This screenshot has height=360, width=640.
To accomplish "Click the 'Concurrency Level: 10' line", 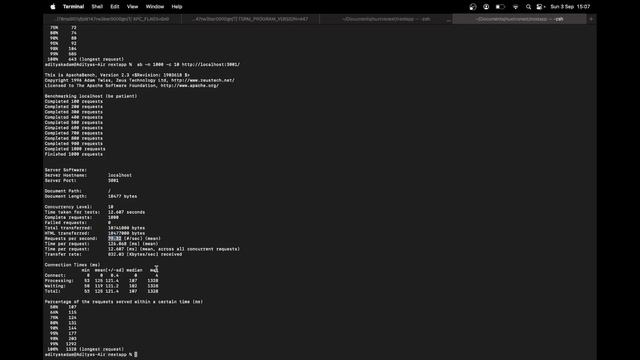I will click(79, 207).
